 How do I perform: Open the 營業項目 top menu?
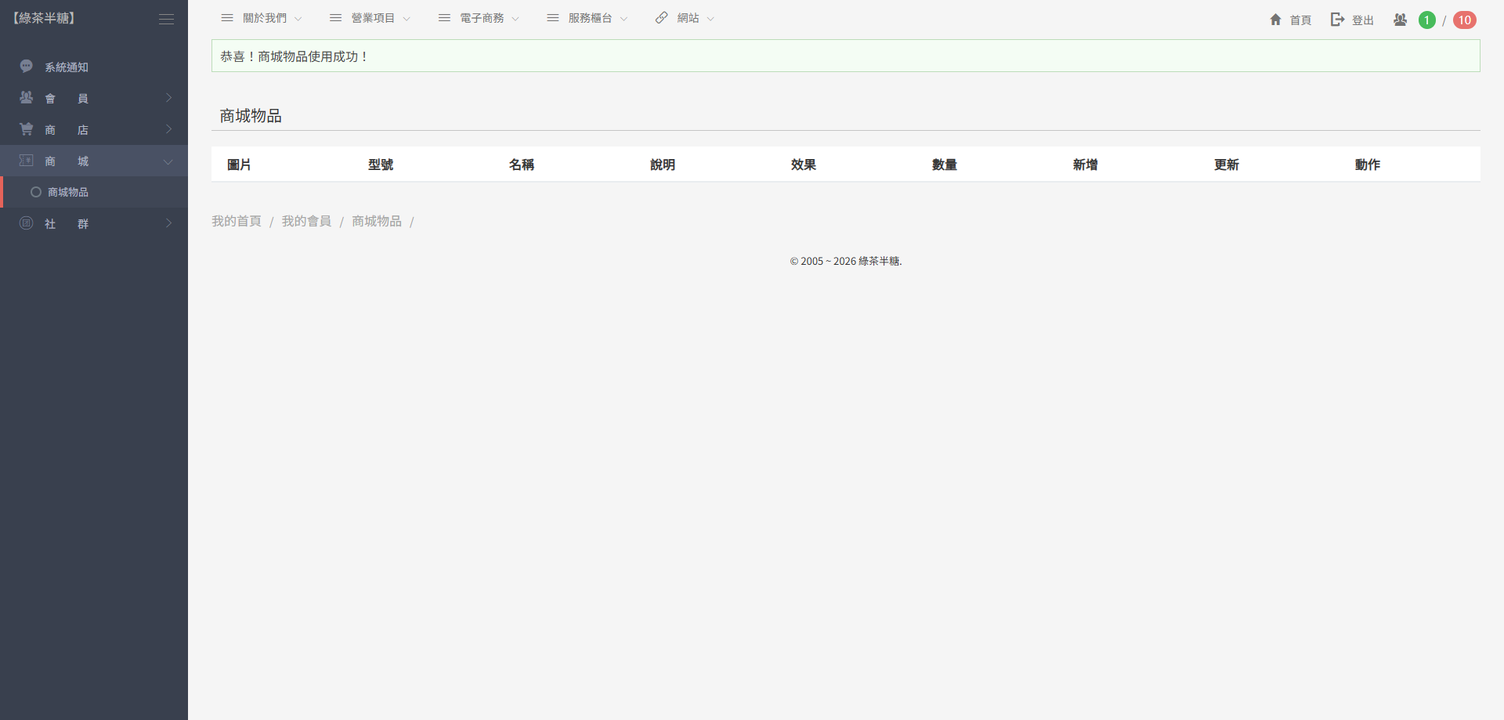(x=372, y=18)
